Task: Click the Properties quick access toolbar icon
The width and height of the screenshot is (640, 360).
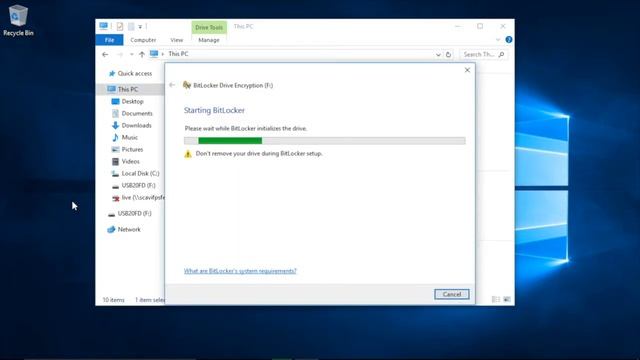Action: 120,27
